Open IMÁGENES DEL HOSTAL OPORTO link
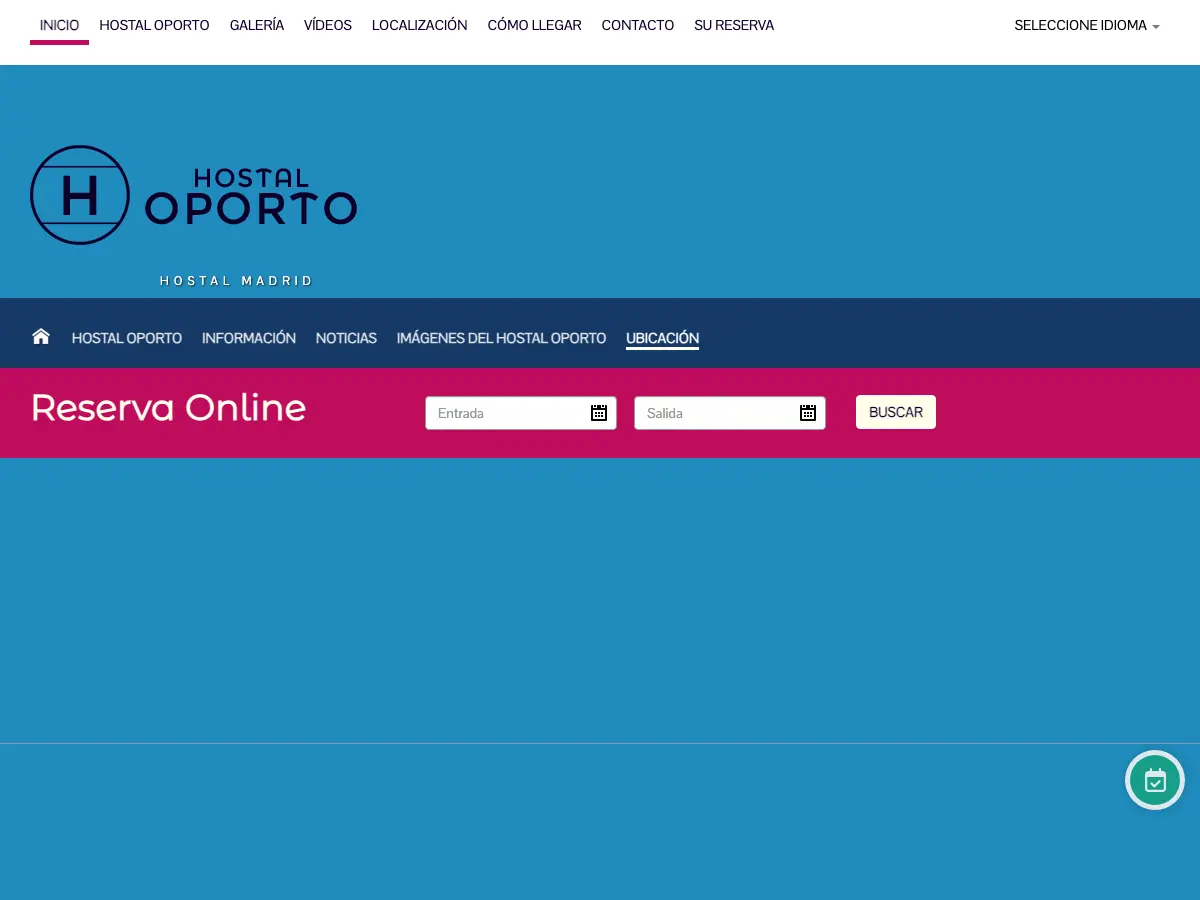 click(501, 338)
